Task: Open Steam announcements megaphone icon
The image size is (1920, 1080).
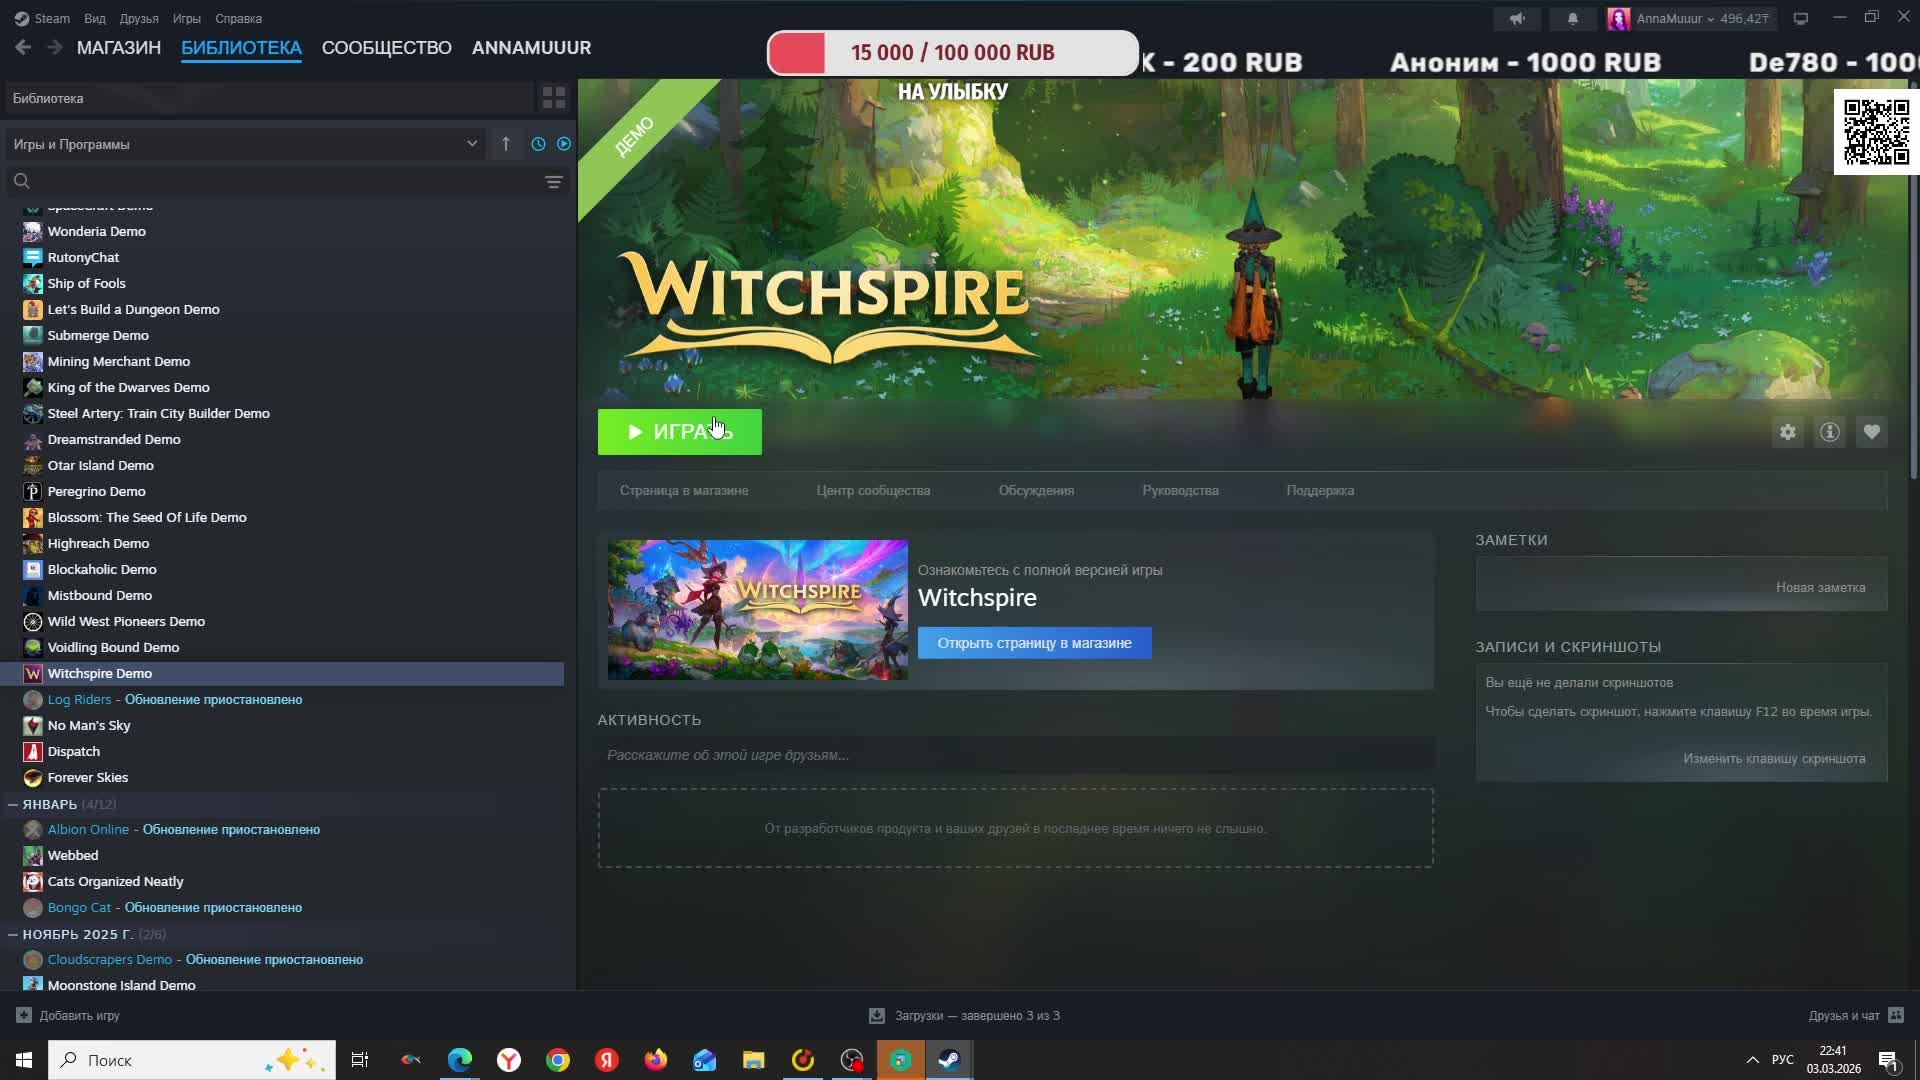Action: tap(1517, 18)
